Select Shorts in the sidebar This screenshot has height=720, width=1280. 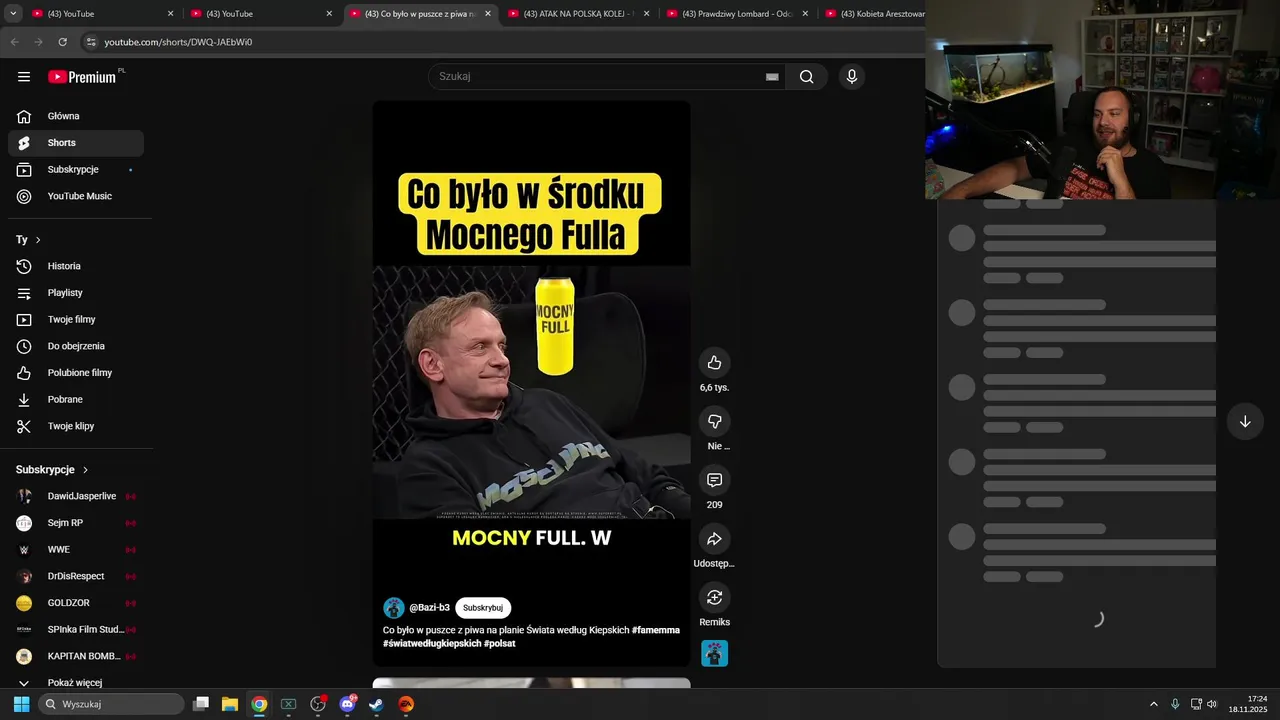click(76, 143)
